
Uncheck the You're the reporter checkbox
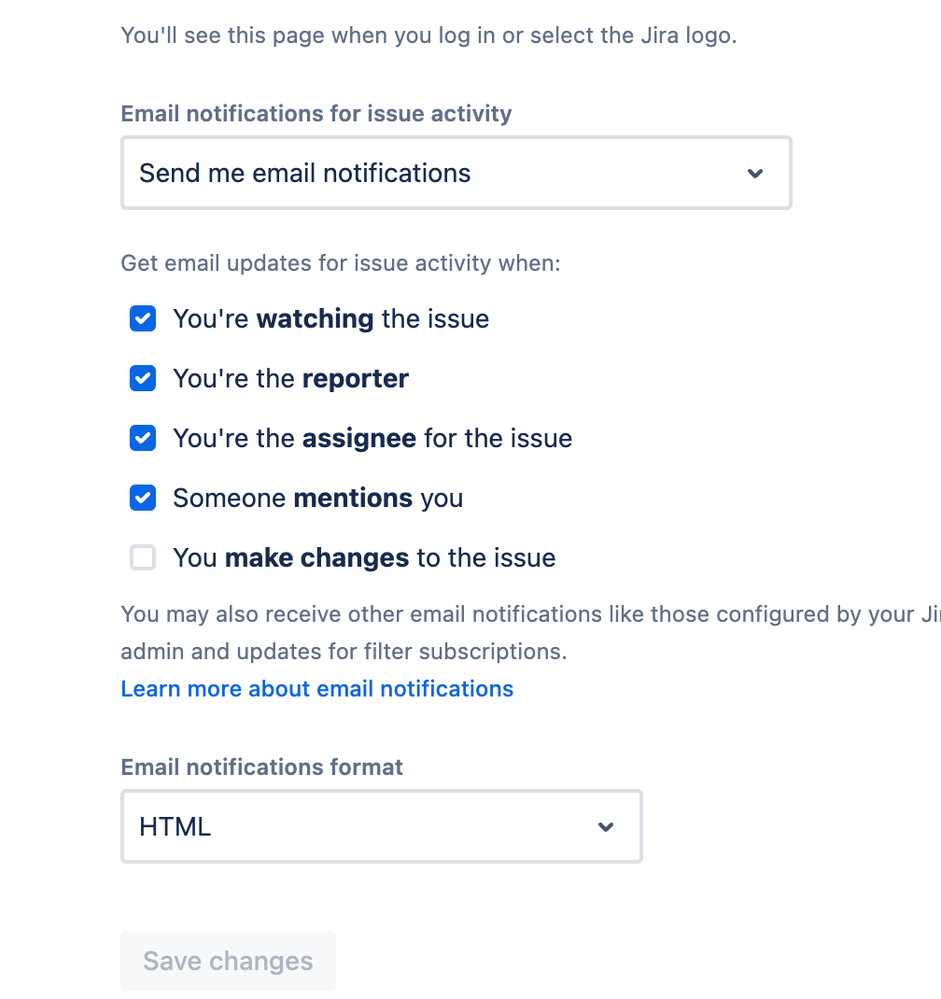[x=143, y=379]
